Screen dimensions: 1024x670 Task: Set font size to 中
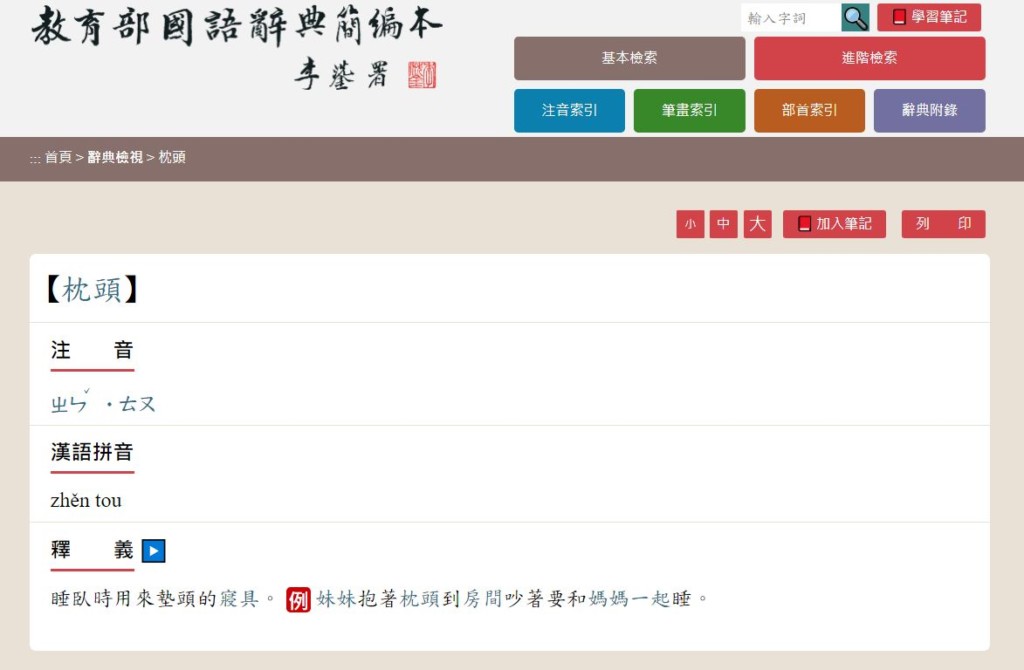point(724,224)
